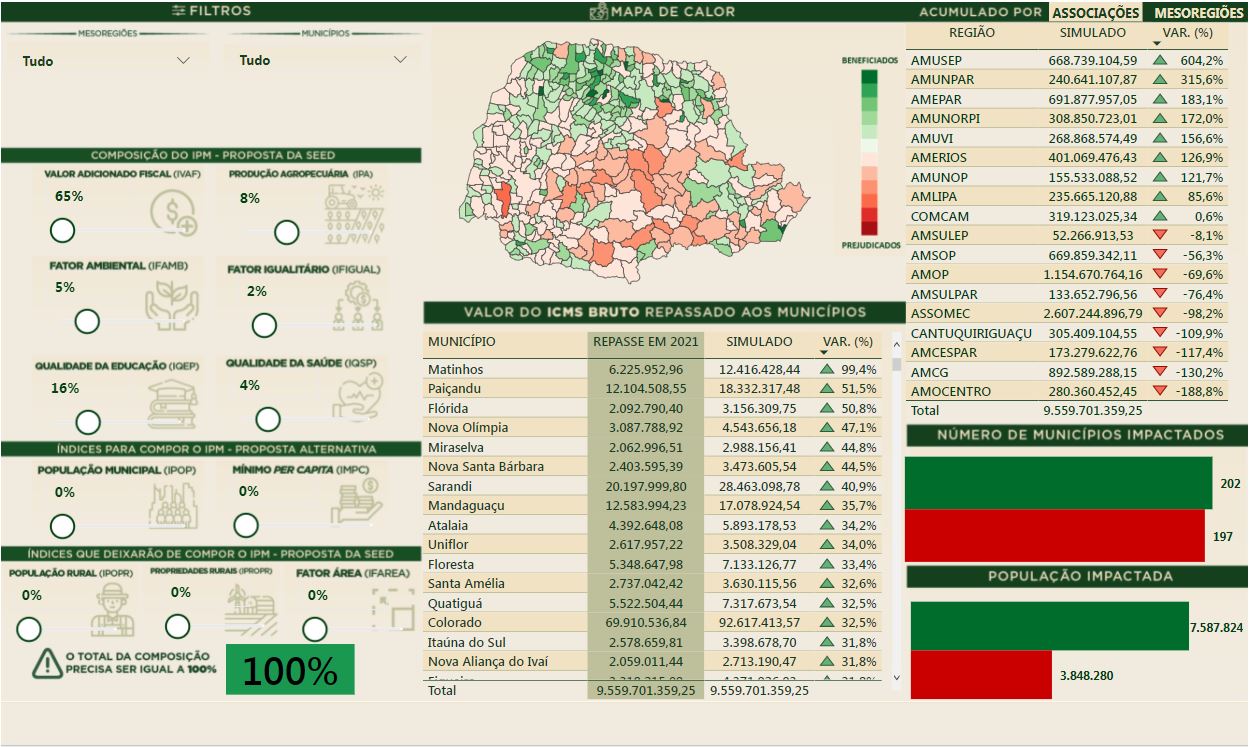Click the Fator Área slider handle

[314, 629]
